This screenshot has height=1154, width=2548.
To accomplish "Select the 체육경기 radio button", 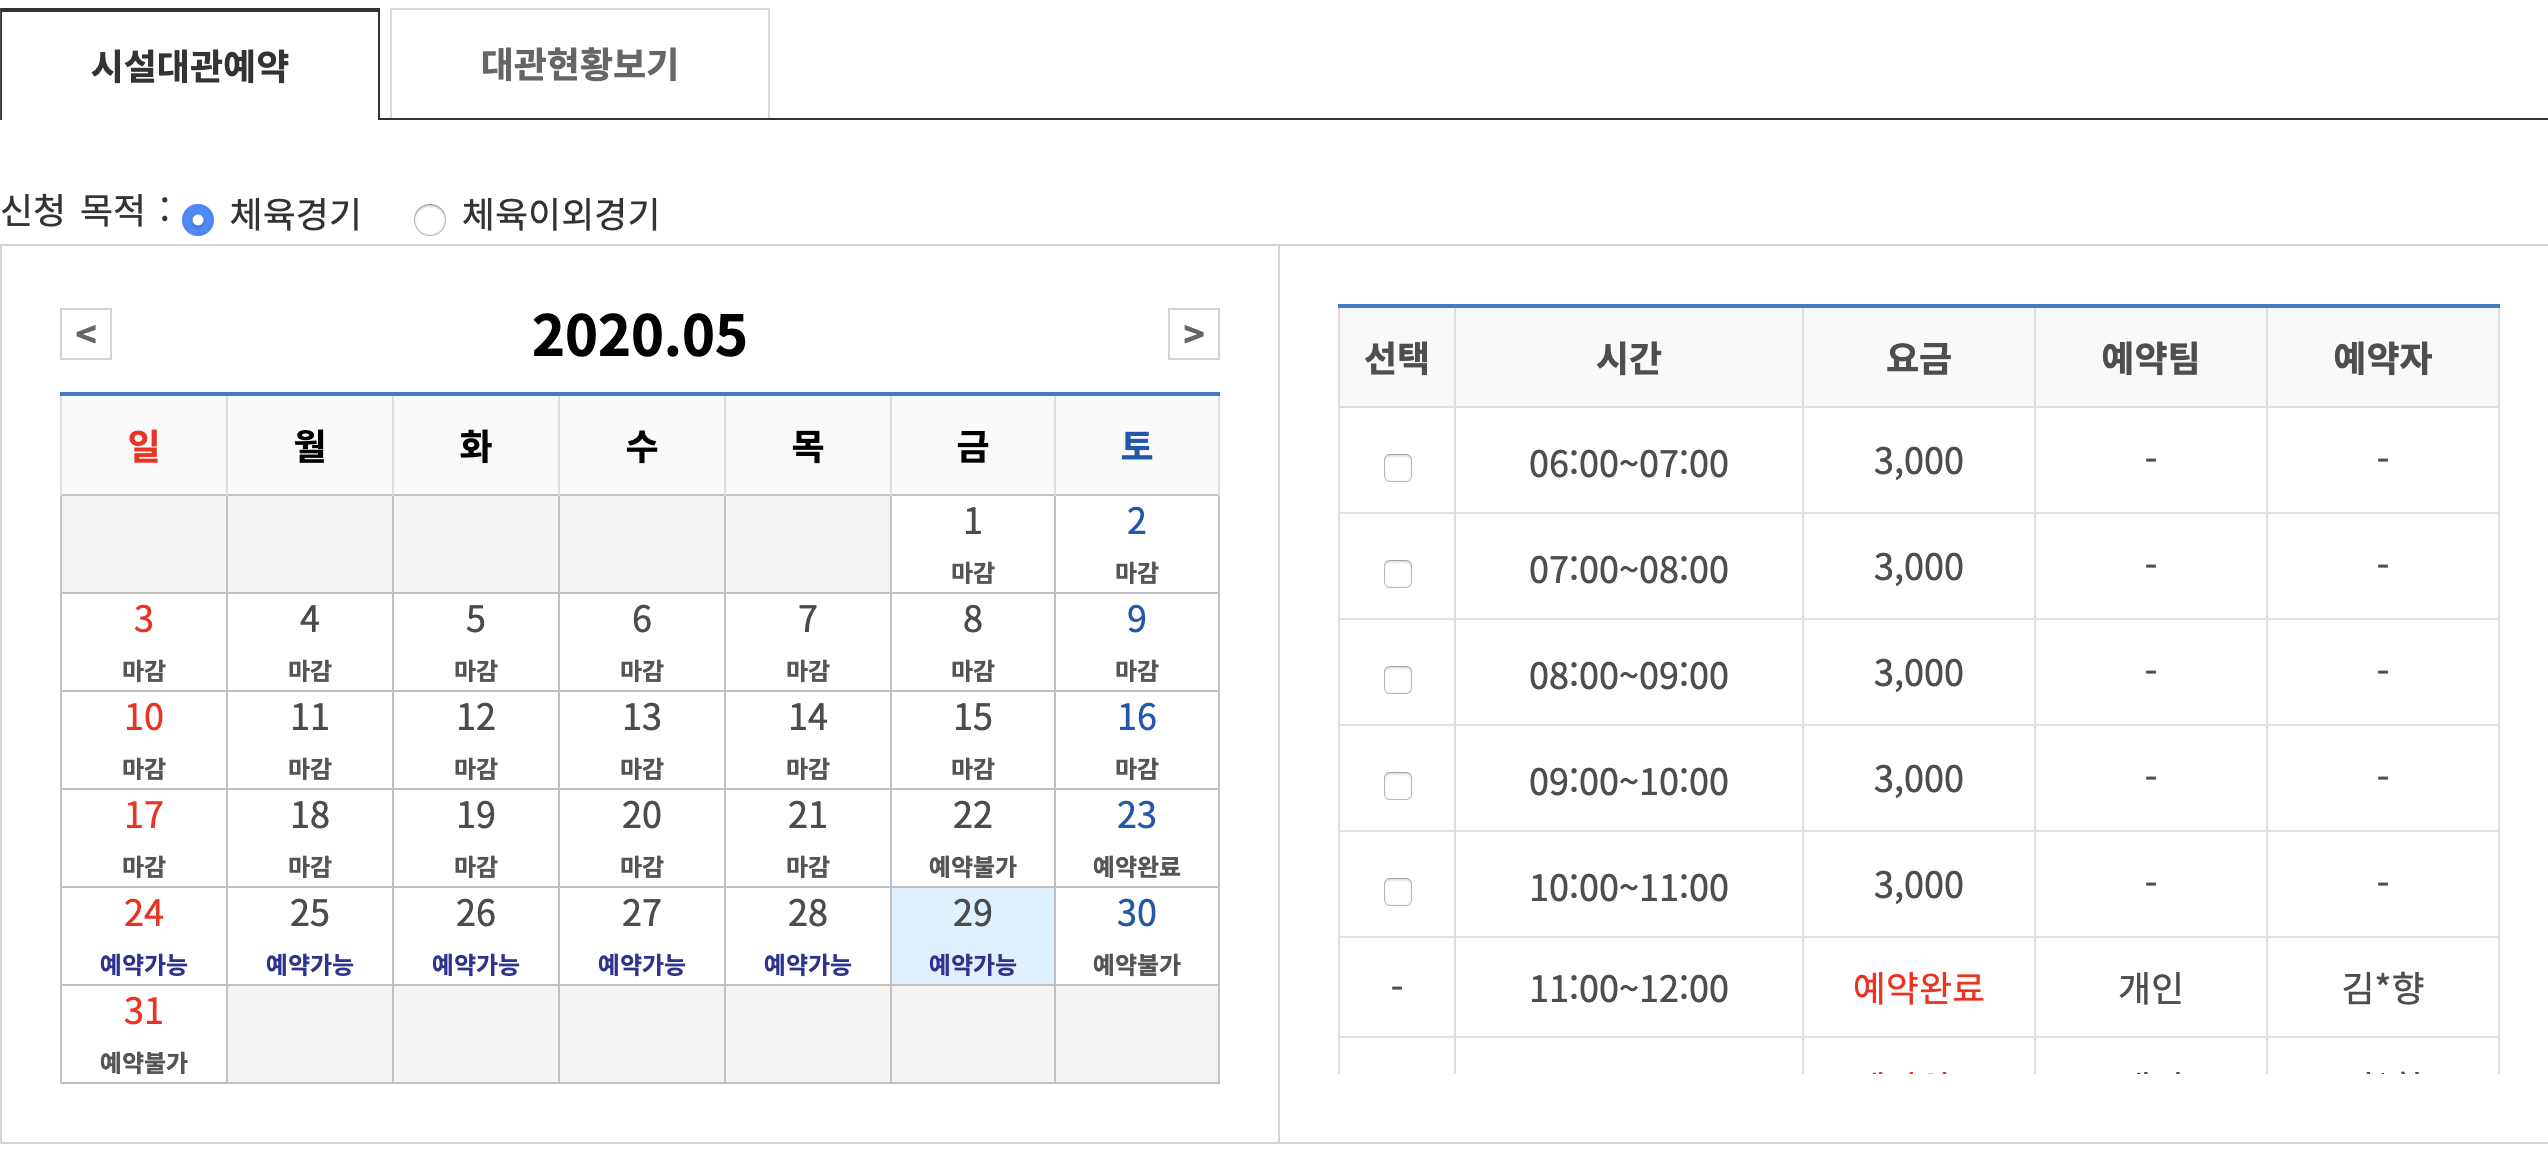I will [x=198, y=219].
